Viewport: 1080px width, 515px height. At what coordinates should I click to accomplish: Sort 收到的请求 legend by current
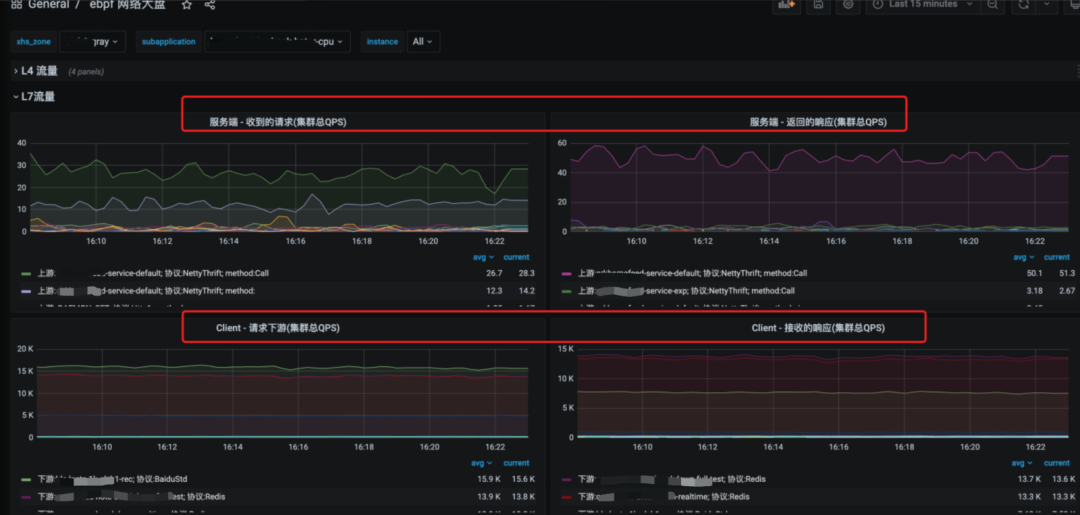pos(517,257)
